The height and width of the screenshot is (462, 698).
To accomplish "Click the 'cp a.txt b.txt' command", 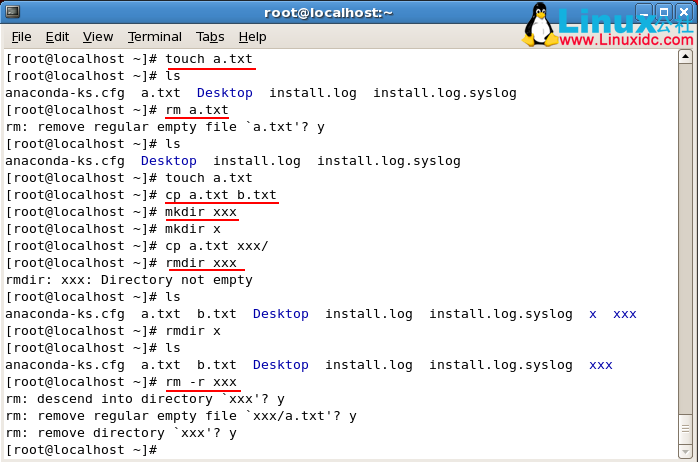I will tap(221, 195).
